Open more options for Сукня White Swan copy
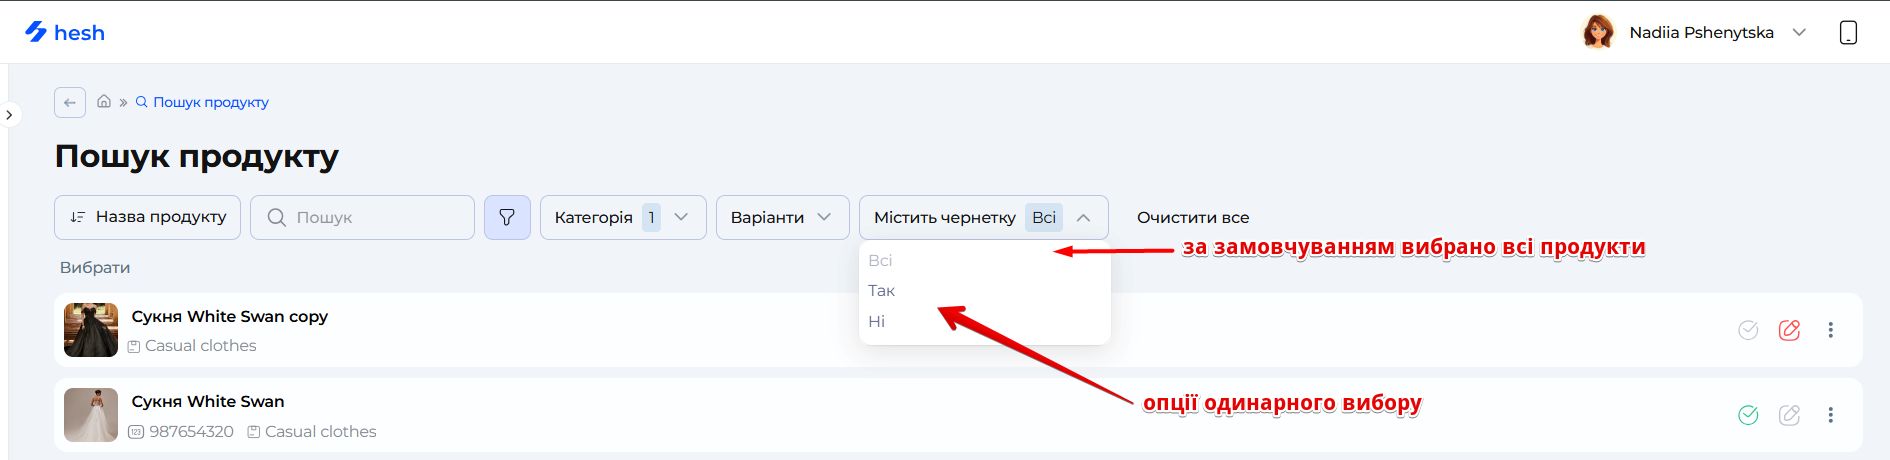 pos(1830,330)
